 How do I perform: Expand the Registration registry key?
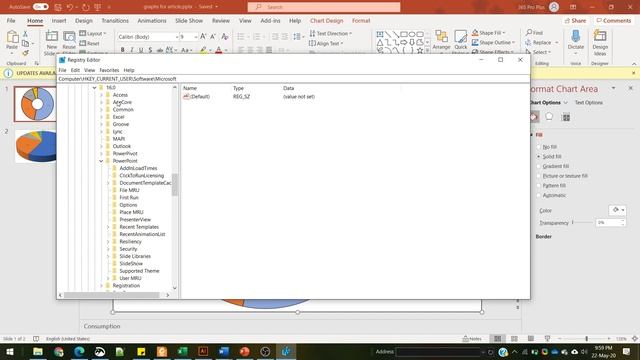click(x=101, y=285)
